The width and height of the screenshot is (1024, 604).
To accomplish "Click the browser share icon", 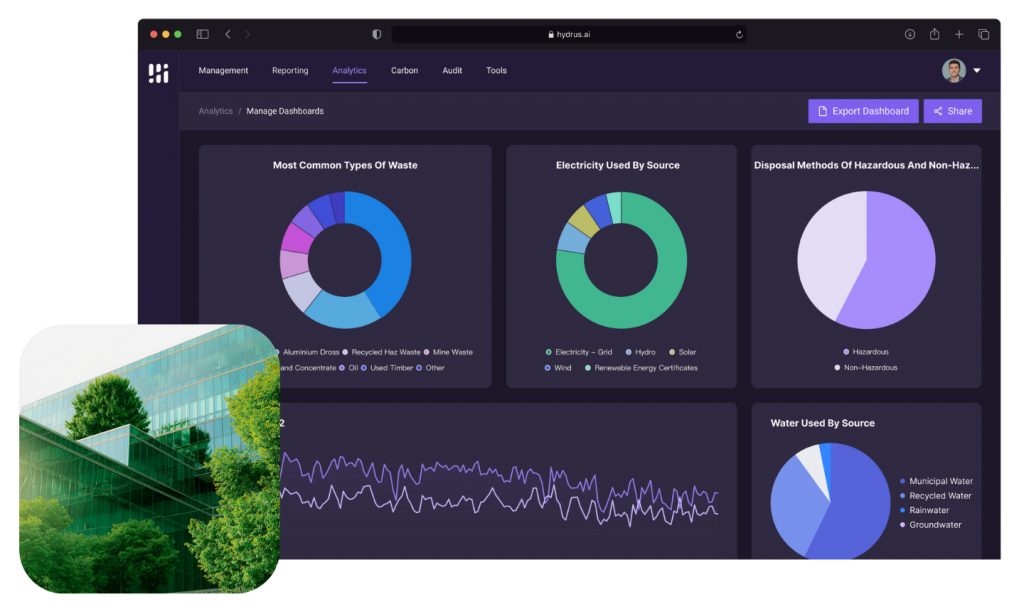I will tap(935, 33).
